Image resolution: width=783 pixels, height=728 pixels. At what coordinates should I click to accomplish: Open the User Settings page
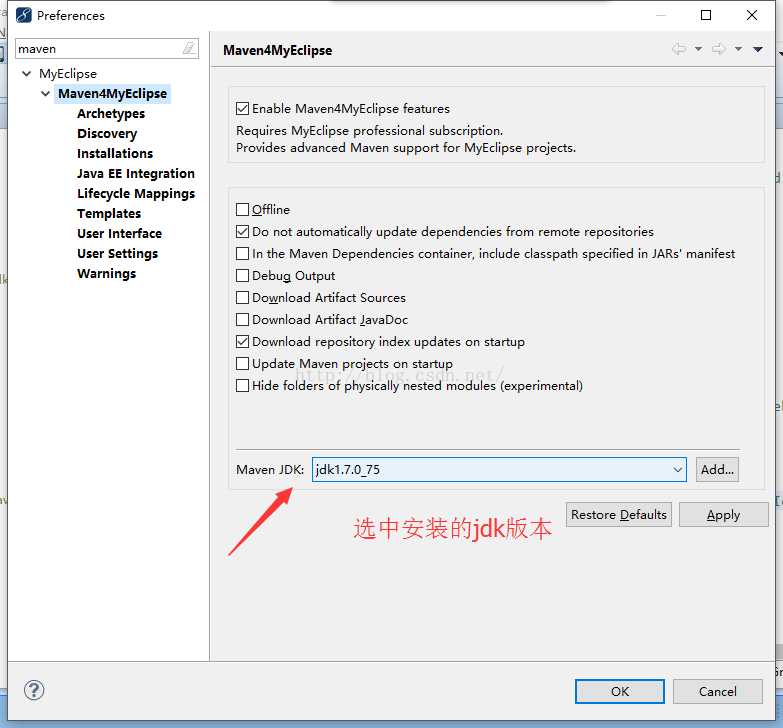[117, 254]
